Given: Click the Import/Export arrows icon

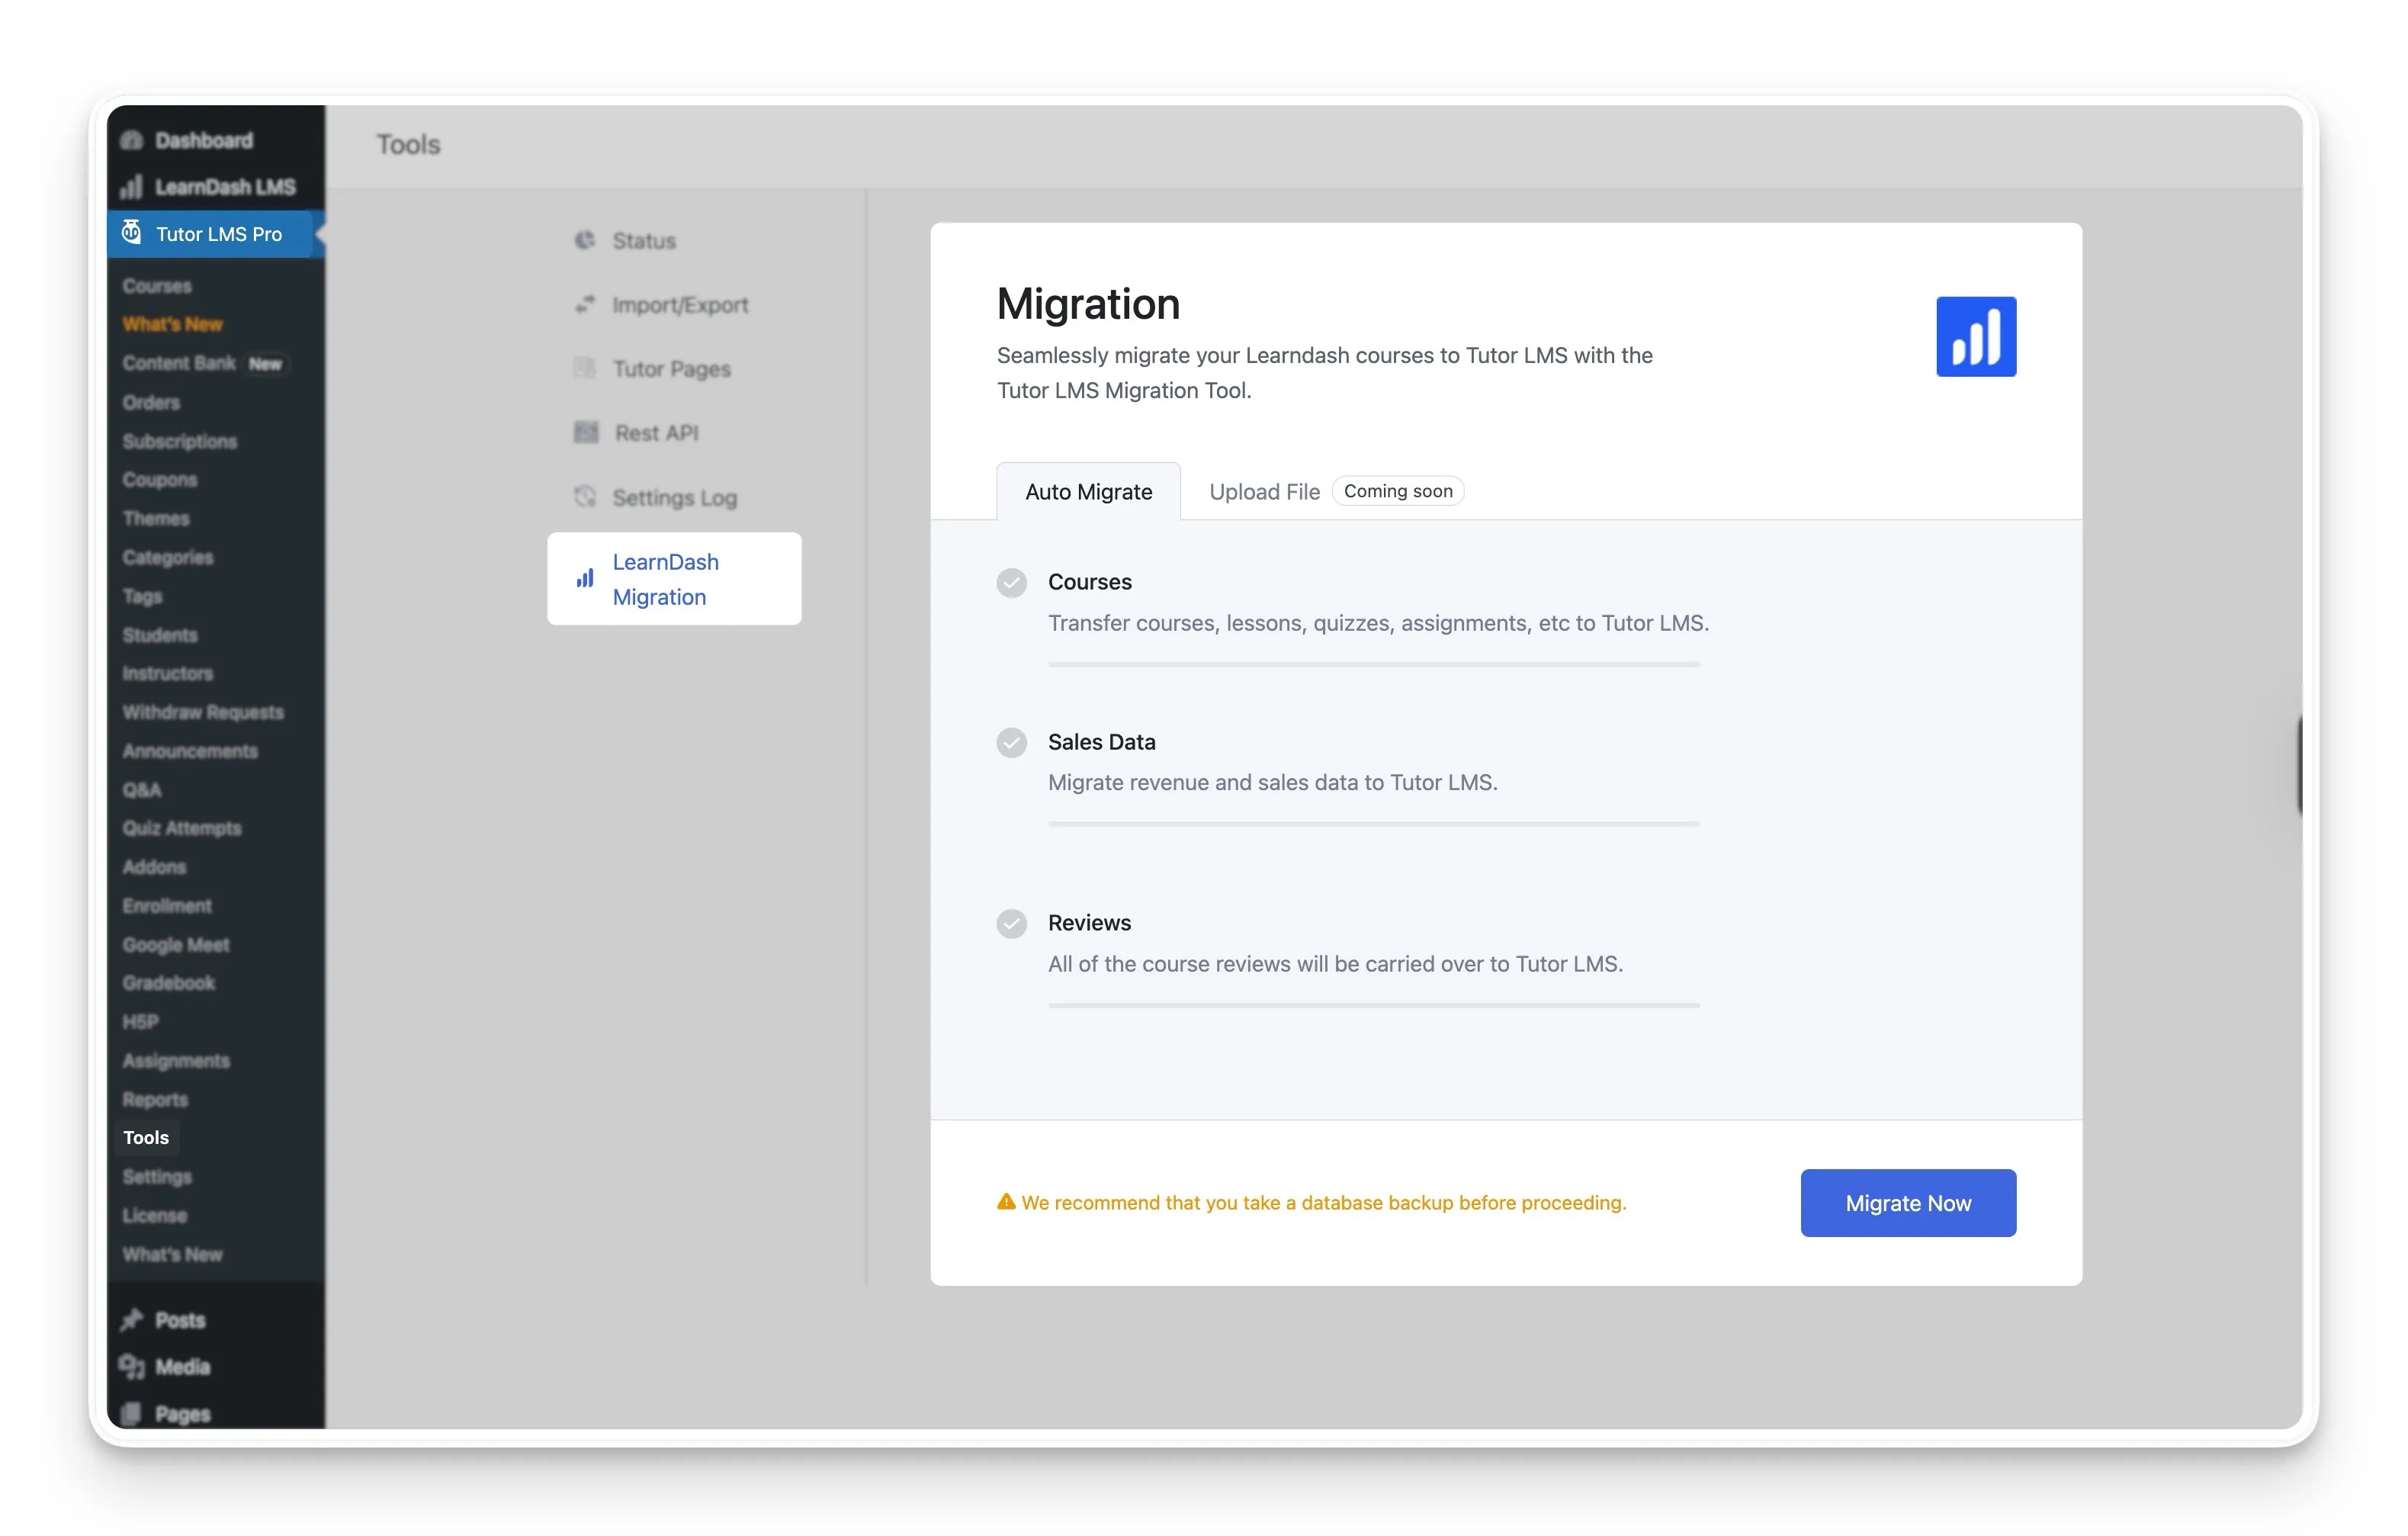Looking at the screenshot, I should coord(585,304).
